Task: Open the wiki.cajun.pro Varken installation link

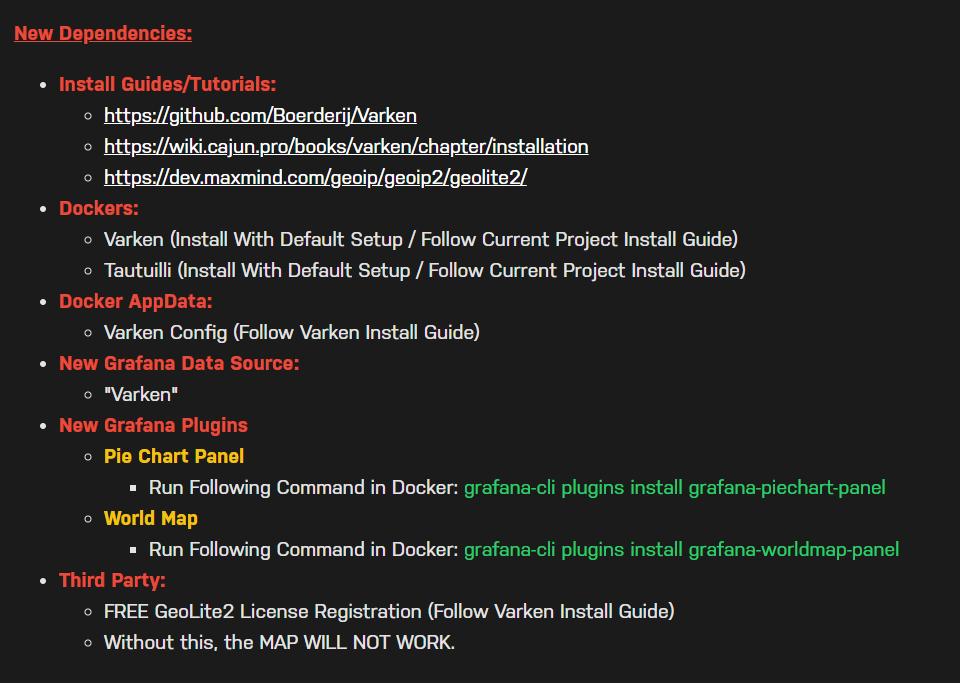Action: (346, 146)
